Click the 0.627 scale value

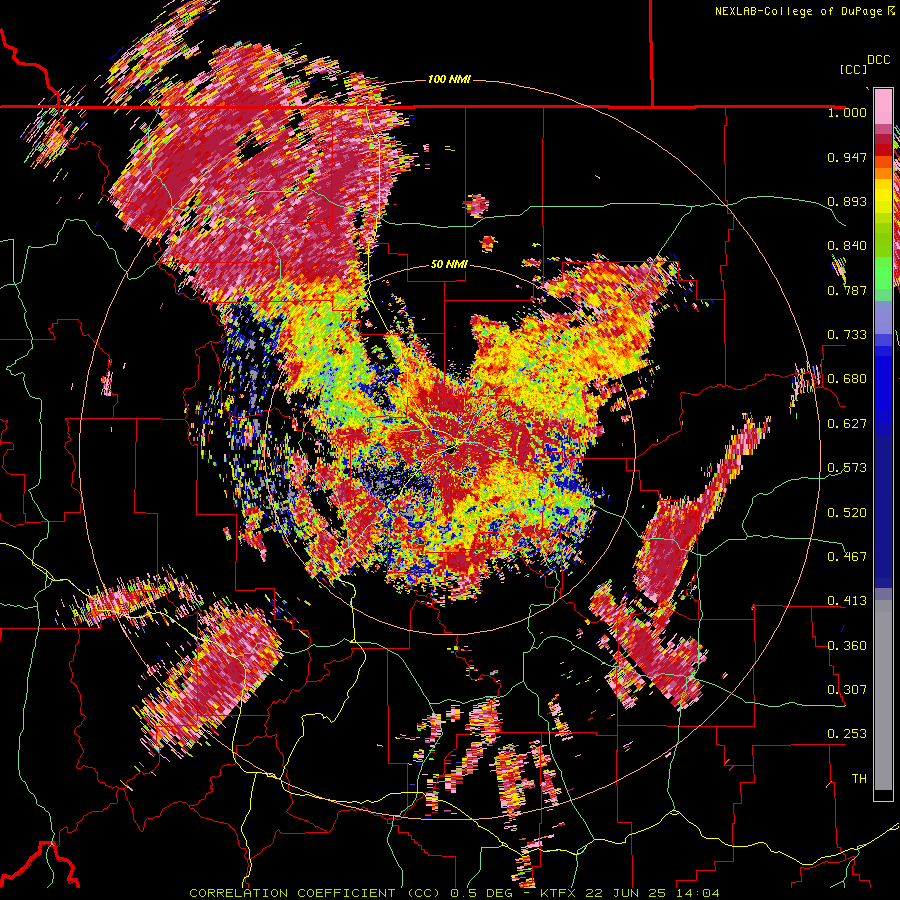tap(847, 424)
